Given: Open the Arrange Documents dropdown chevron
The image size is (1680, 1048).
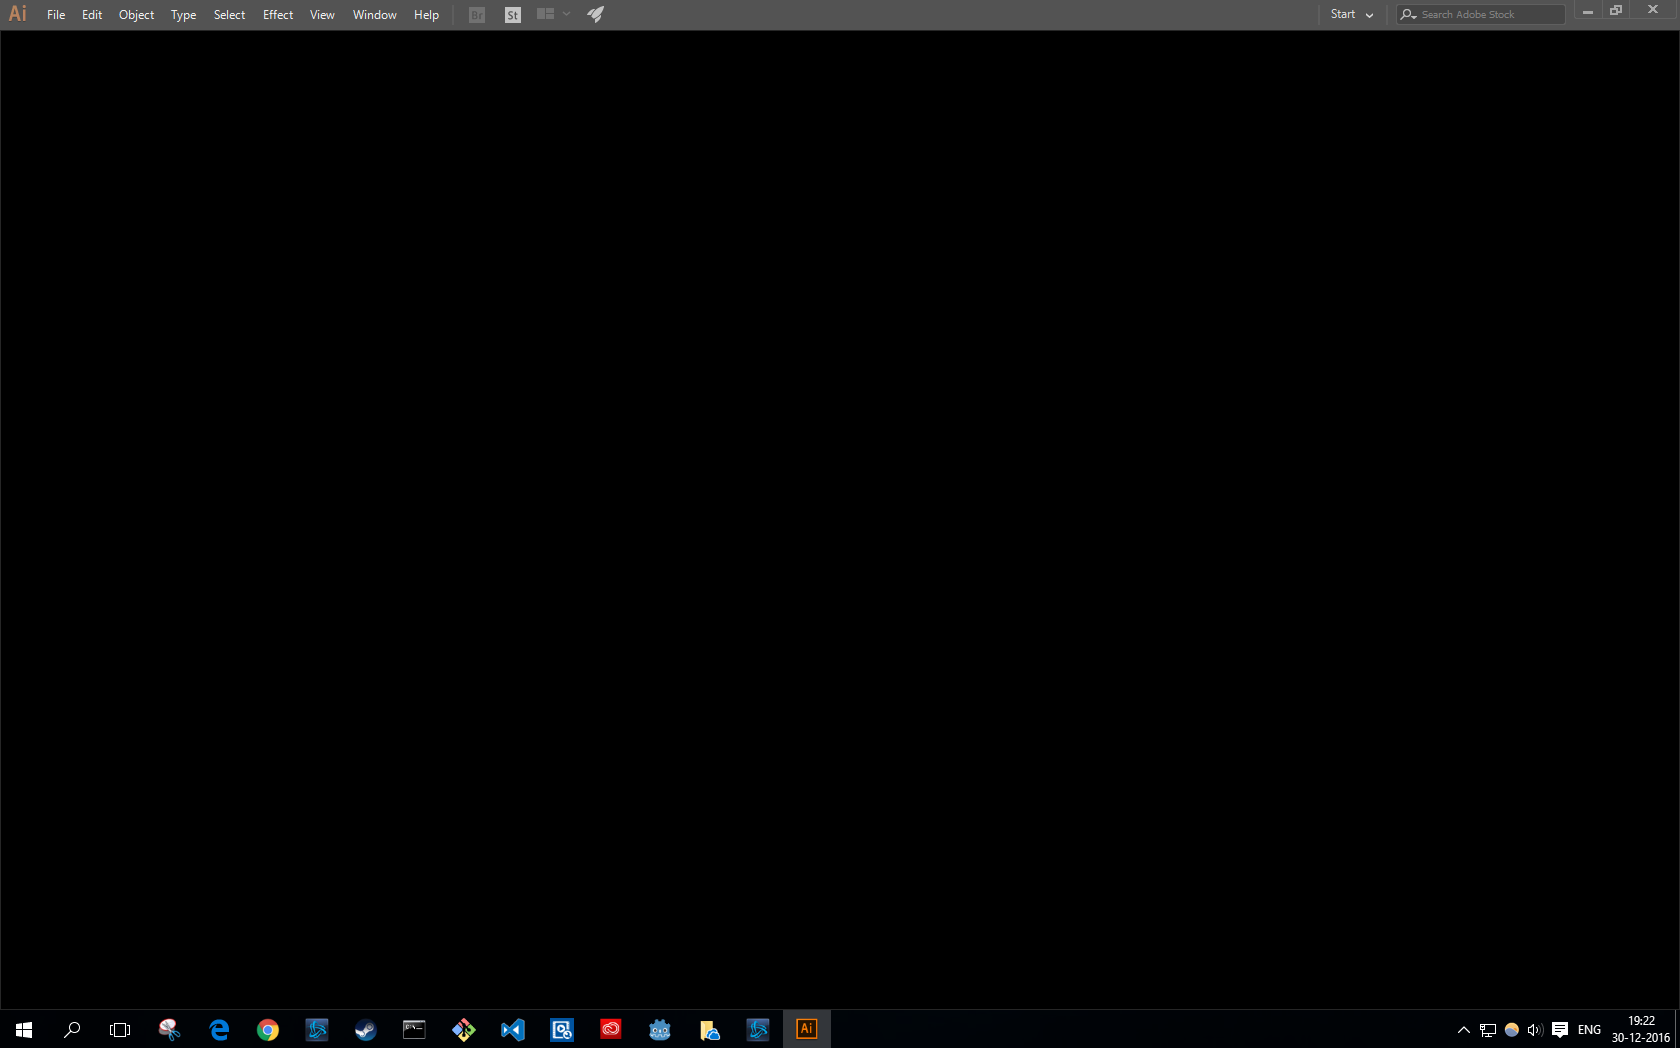Looking at the screenshot, I should [566, 14].
